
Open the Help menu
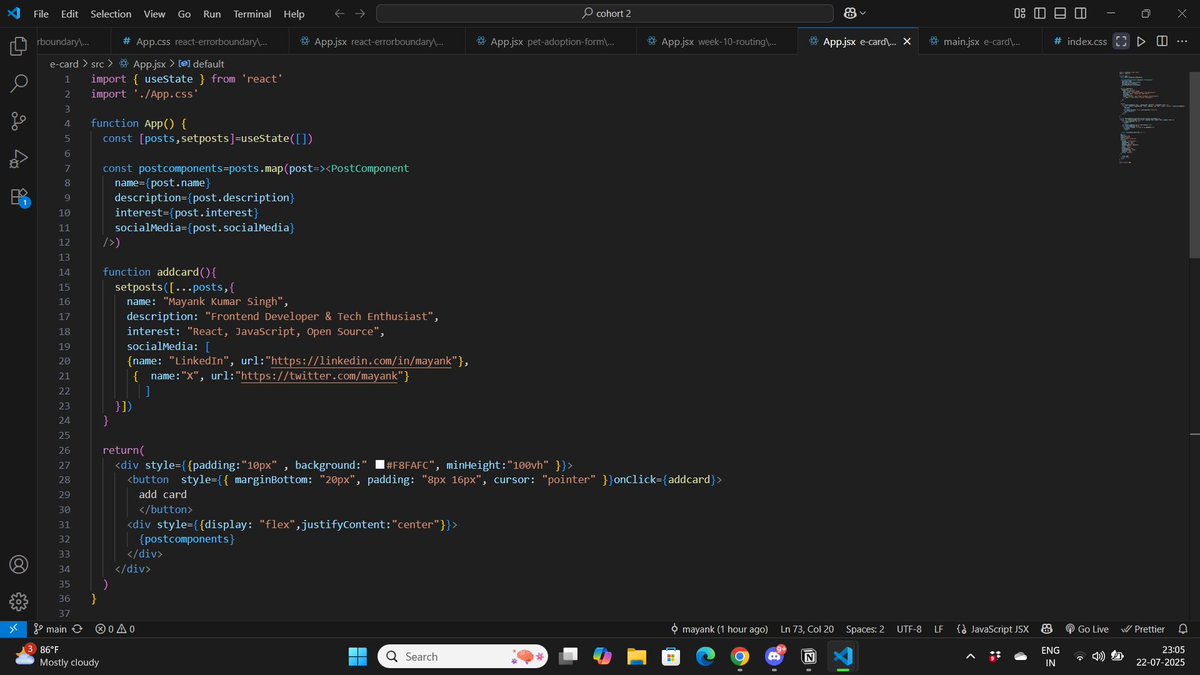294,14
